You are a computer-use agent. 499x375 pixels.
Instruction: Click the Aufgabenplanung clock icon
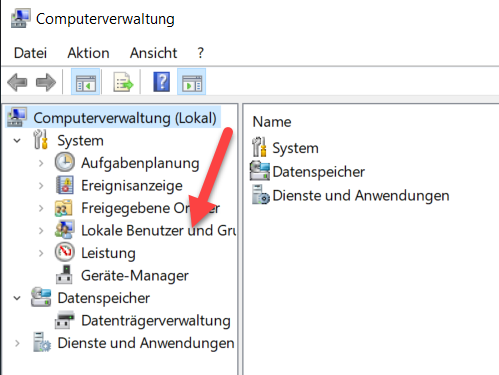click(65, 163)
